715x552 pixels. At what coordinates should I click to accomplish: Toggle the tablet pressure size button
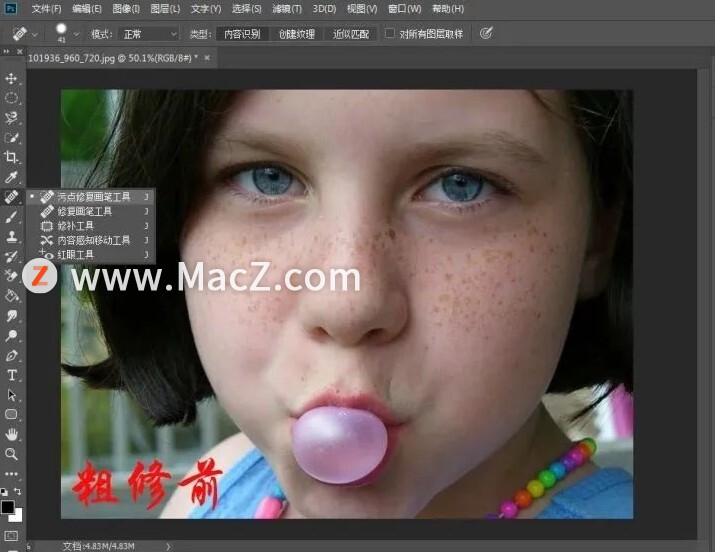coord(486,33)
